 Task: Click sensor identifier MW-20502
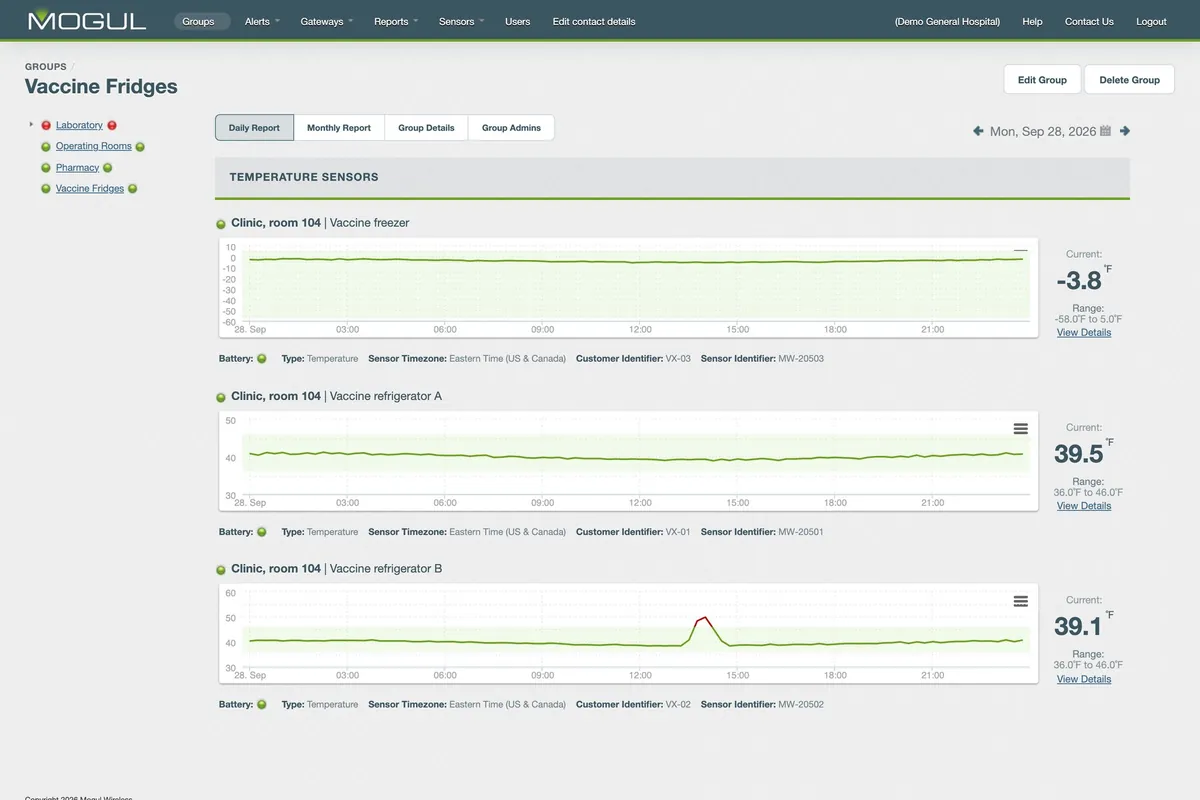[801, 704]
